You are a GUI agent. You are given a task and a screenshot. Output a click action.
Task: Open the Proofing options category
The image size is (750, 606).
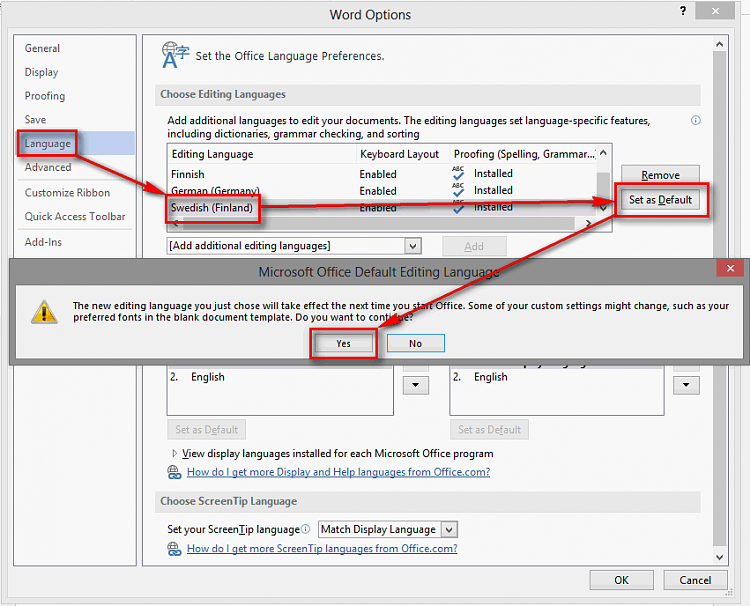[x=44, y=96]
